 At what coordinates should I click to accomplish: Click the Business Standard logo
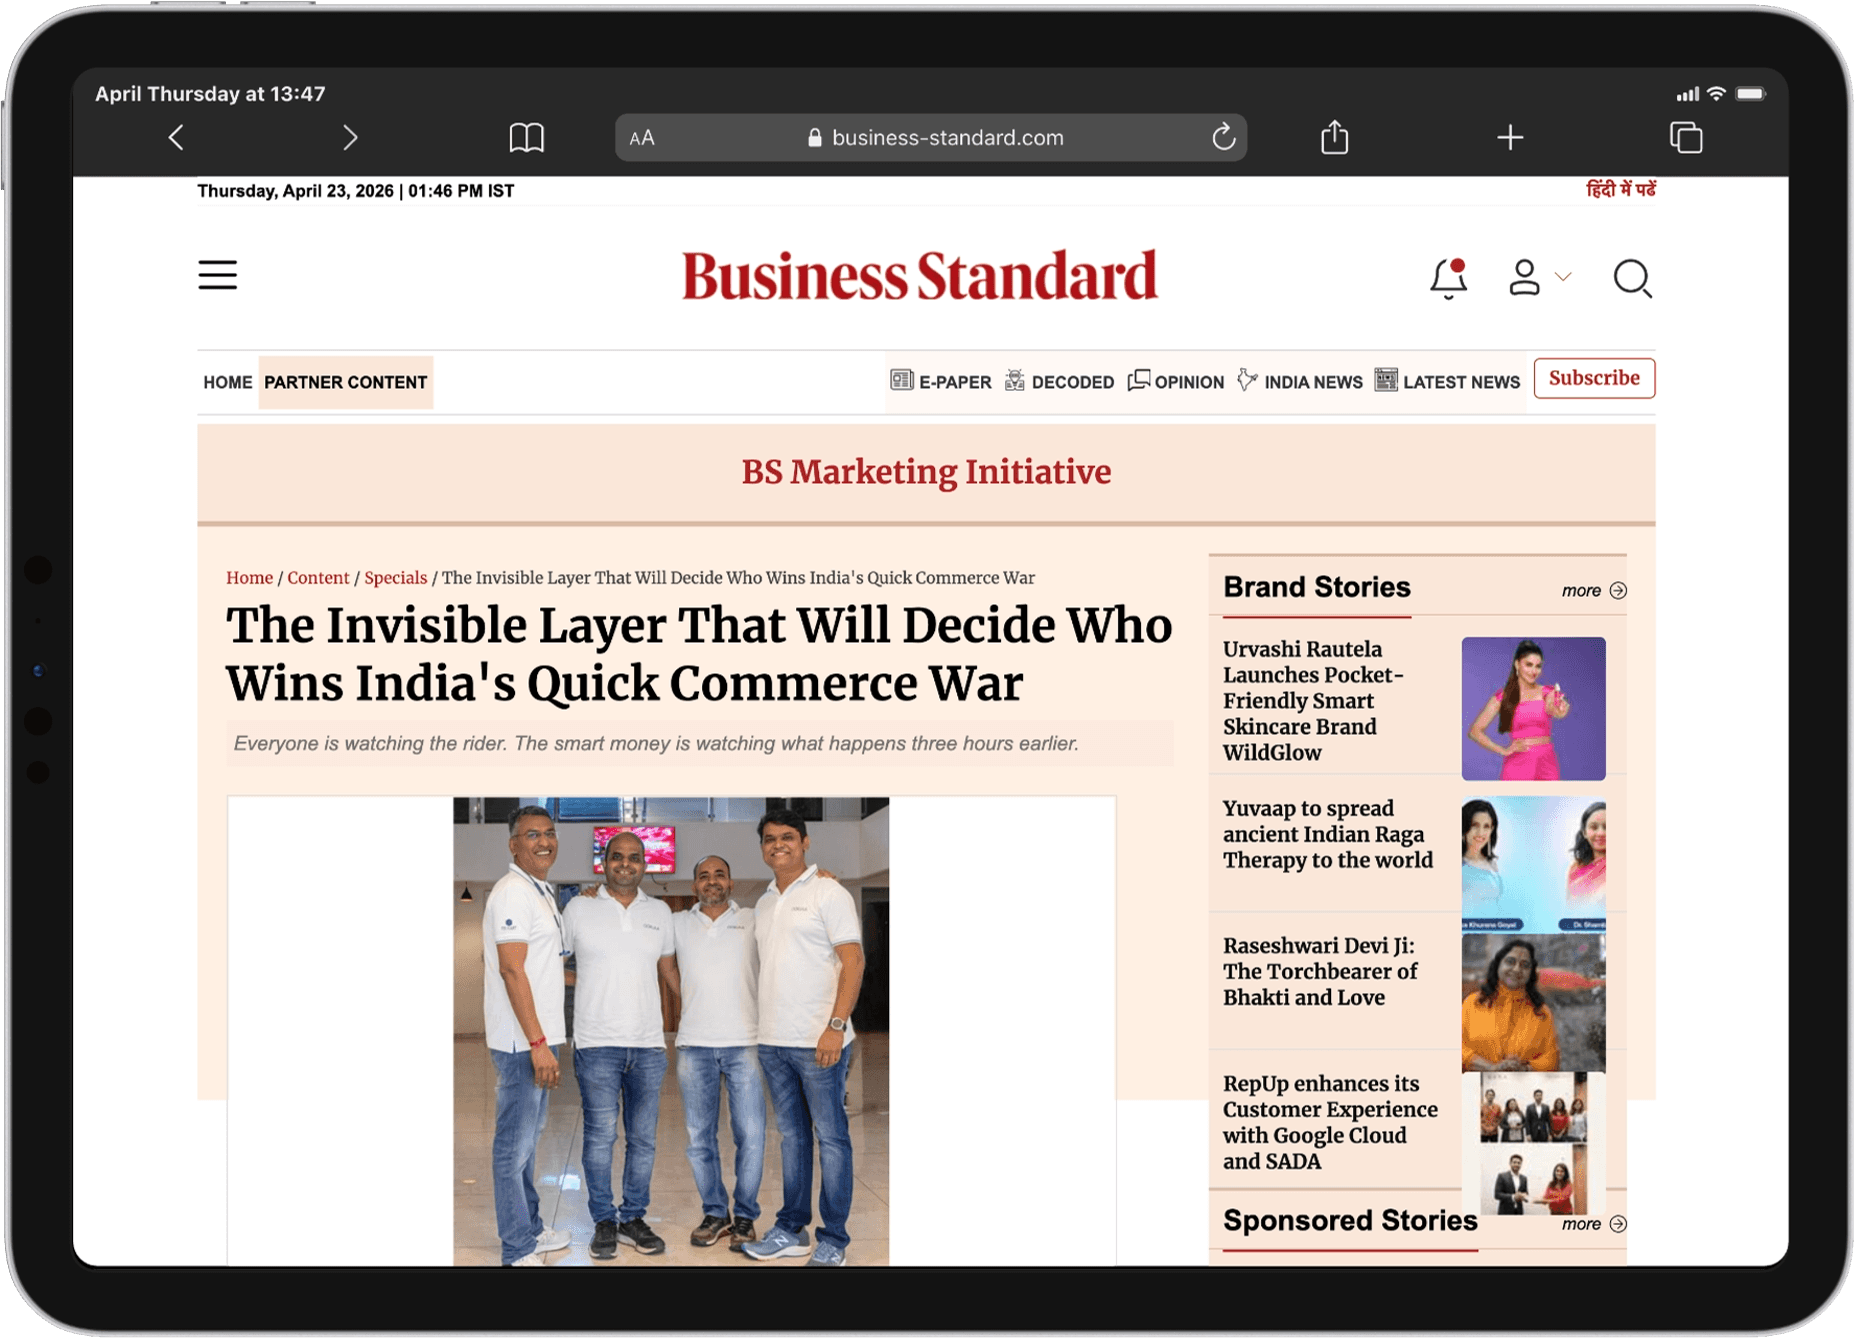(x=920, y=276)
